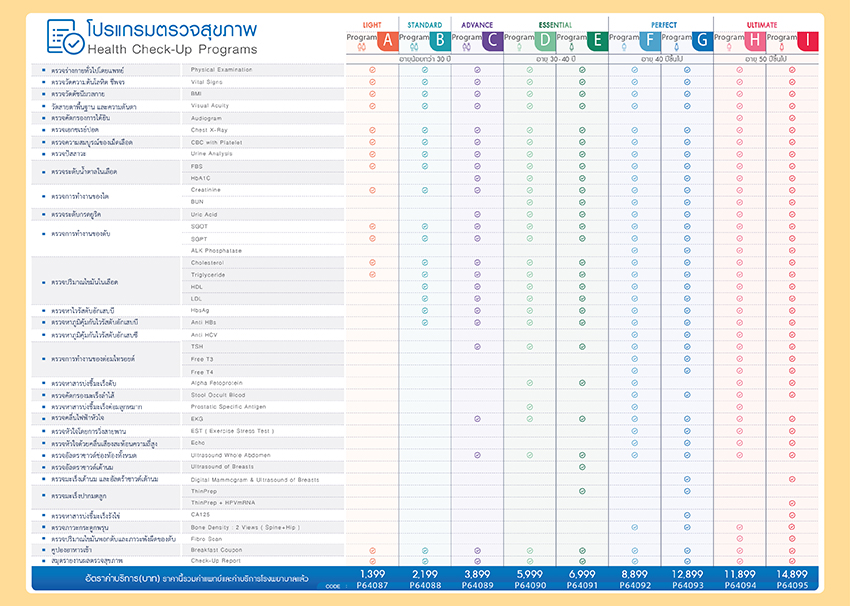
Task: Click the PERFECT category heading
Action: (x=664, y=25)
